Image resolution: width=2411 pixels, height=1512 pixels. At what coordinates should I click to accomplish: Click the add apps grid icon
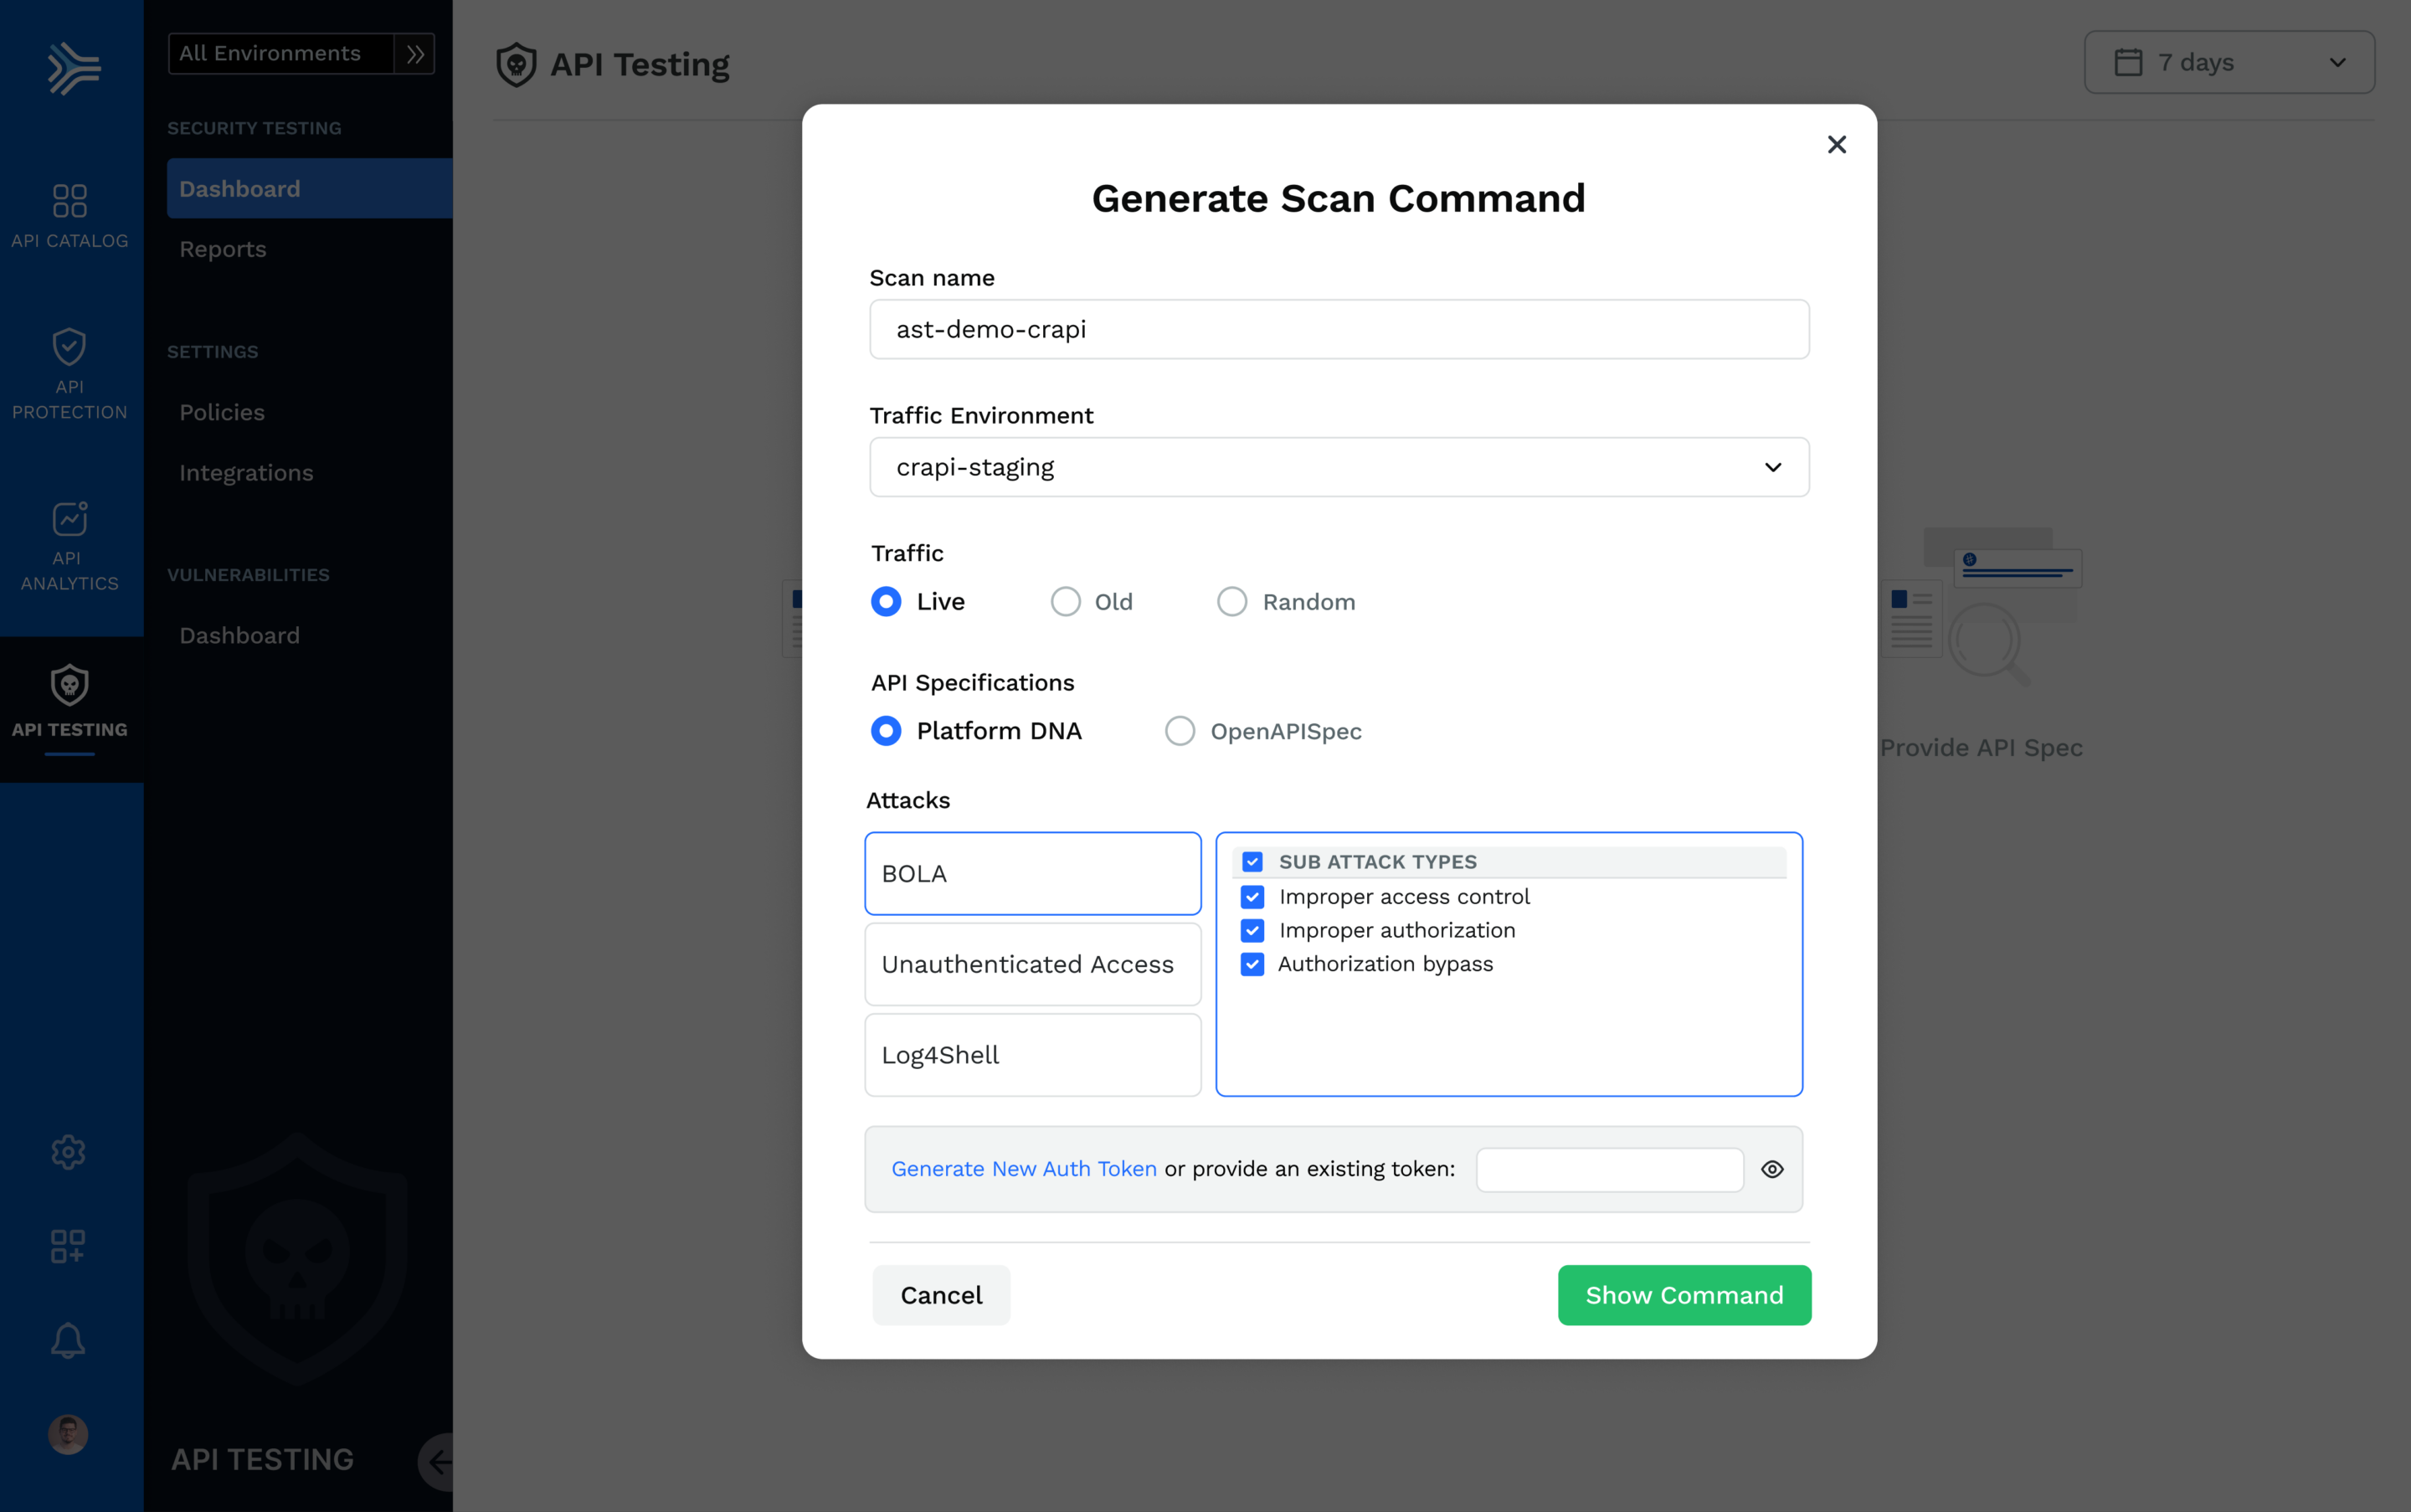68,1246
